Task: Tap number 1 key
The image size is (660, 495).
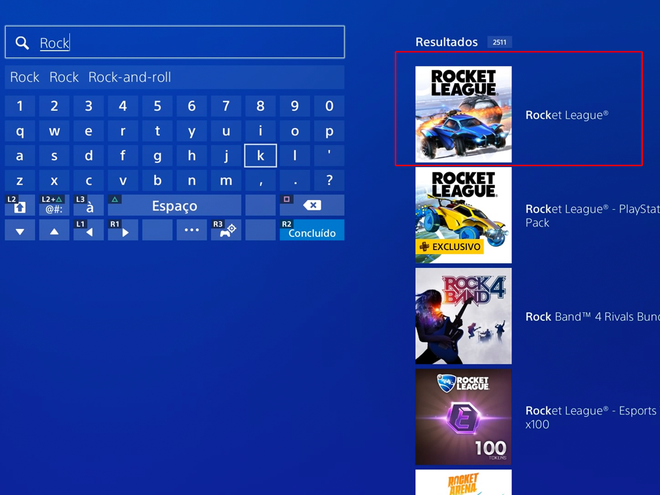Action: coord(20,106)
